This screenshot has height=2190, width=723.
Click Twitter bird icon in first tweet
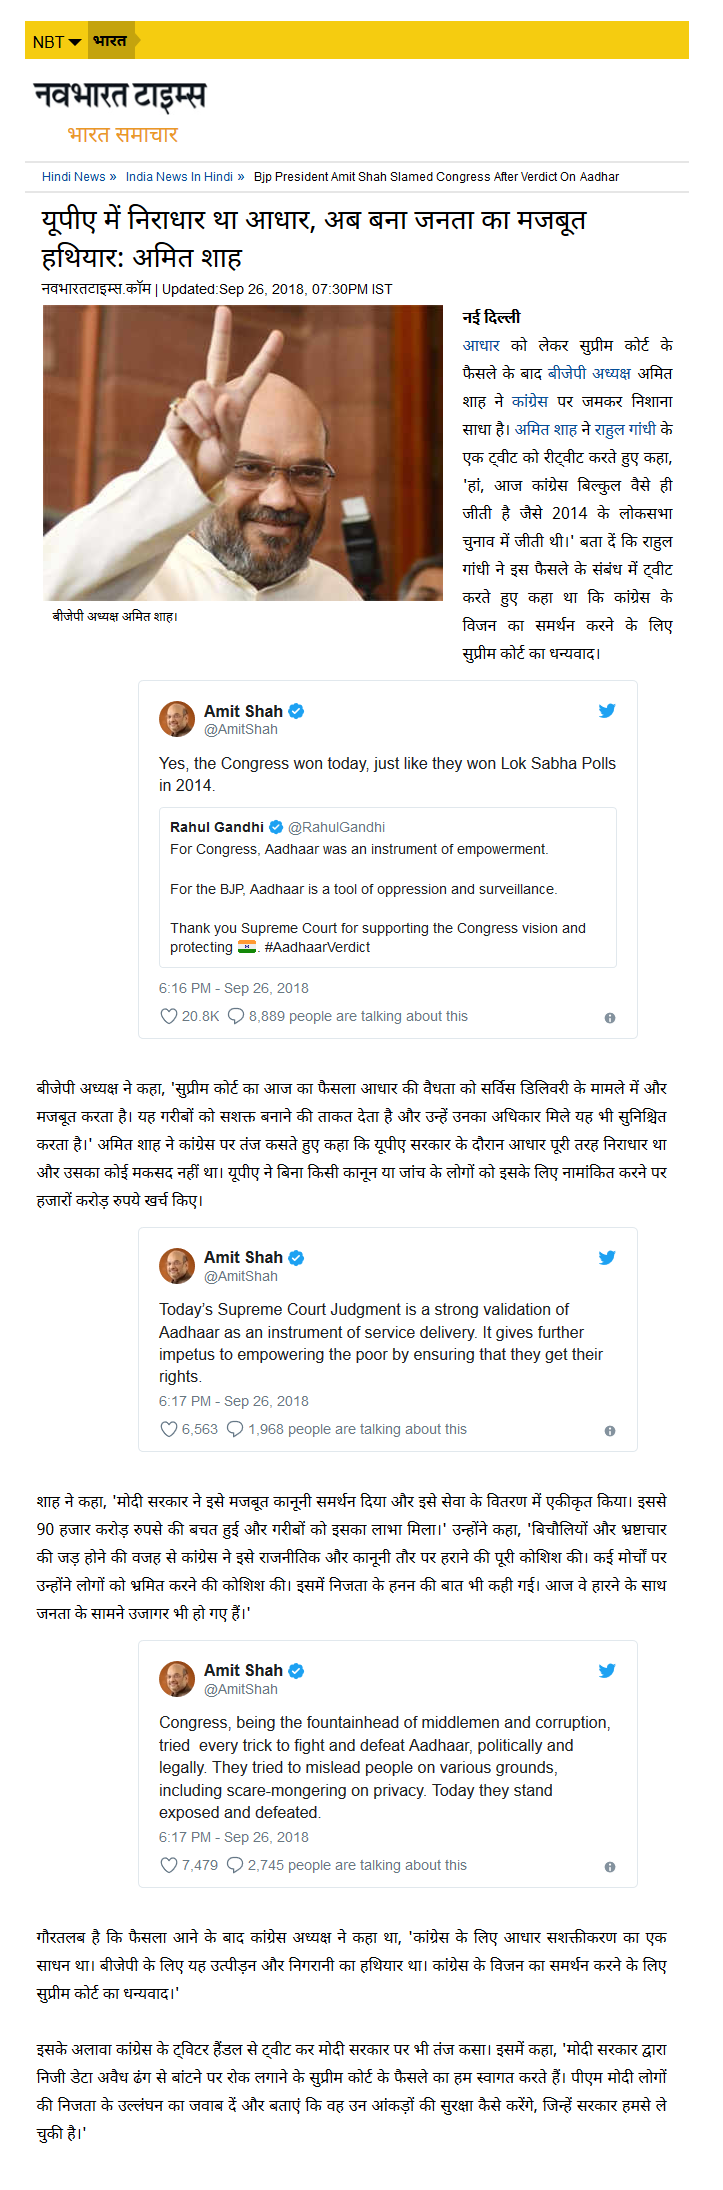pos(607,711)
